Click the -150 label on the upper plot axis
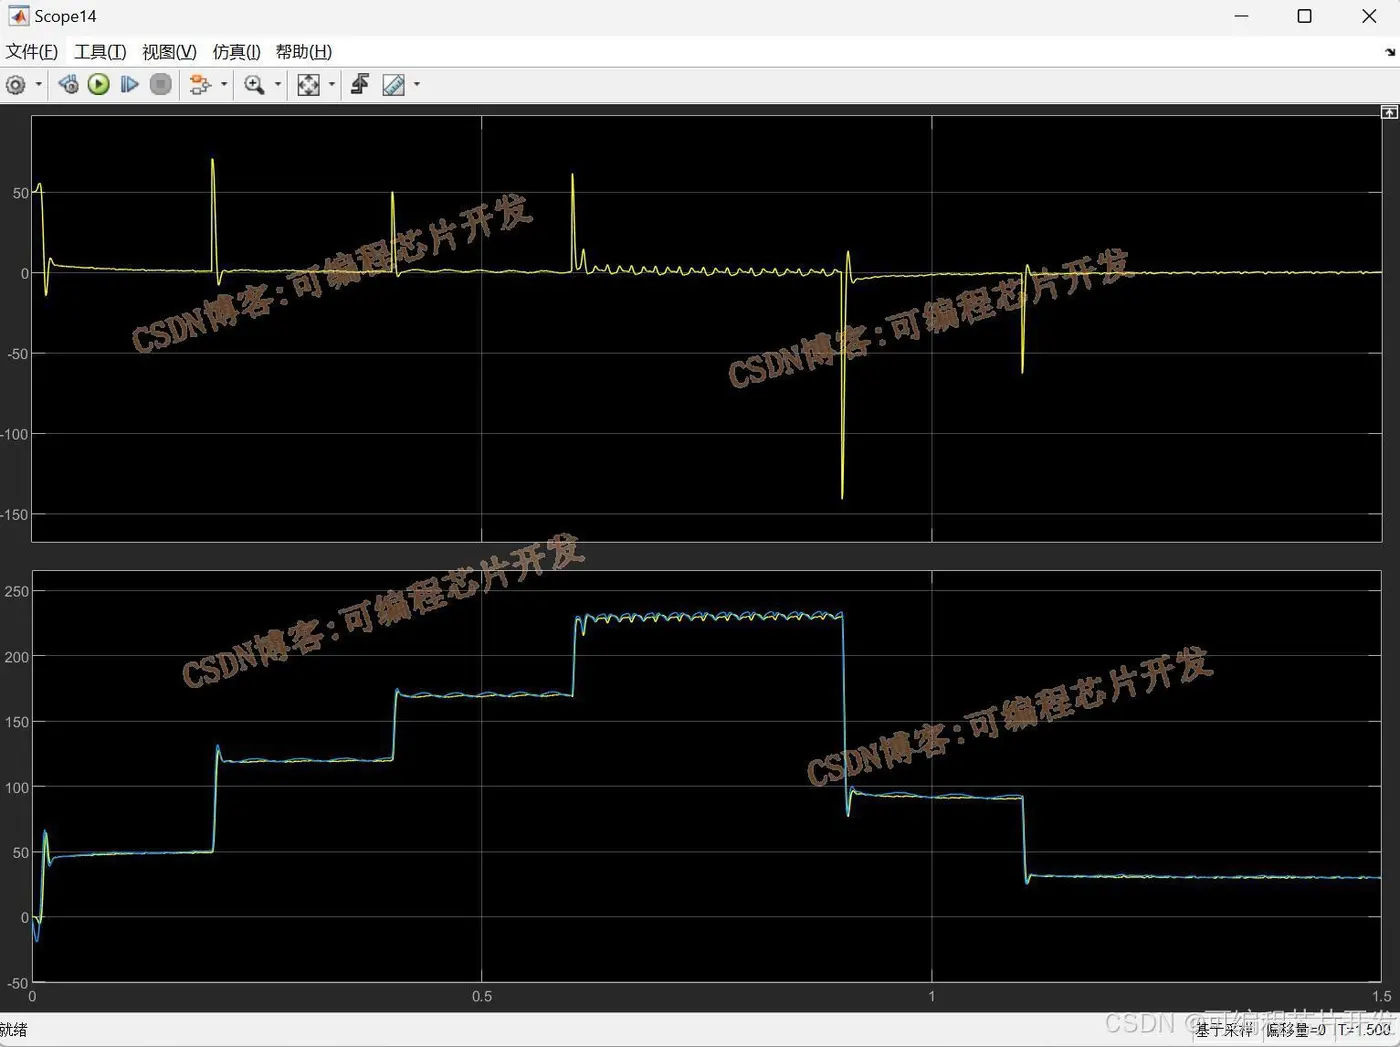Image resolution: width=1400 pixels, height=1047 pixels. [15, 514]
